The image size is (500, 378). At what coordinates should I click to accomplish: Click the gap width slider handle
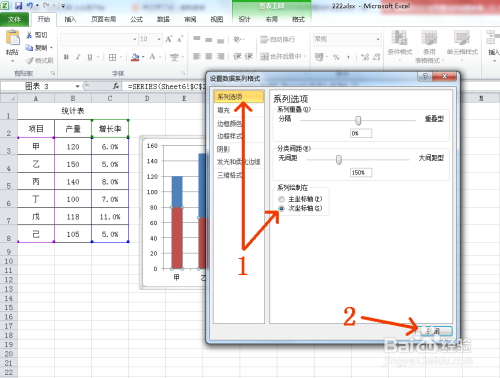point(339,160)
